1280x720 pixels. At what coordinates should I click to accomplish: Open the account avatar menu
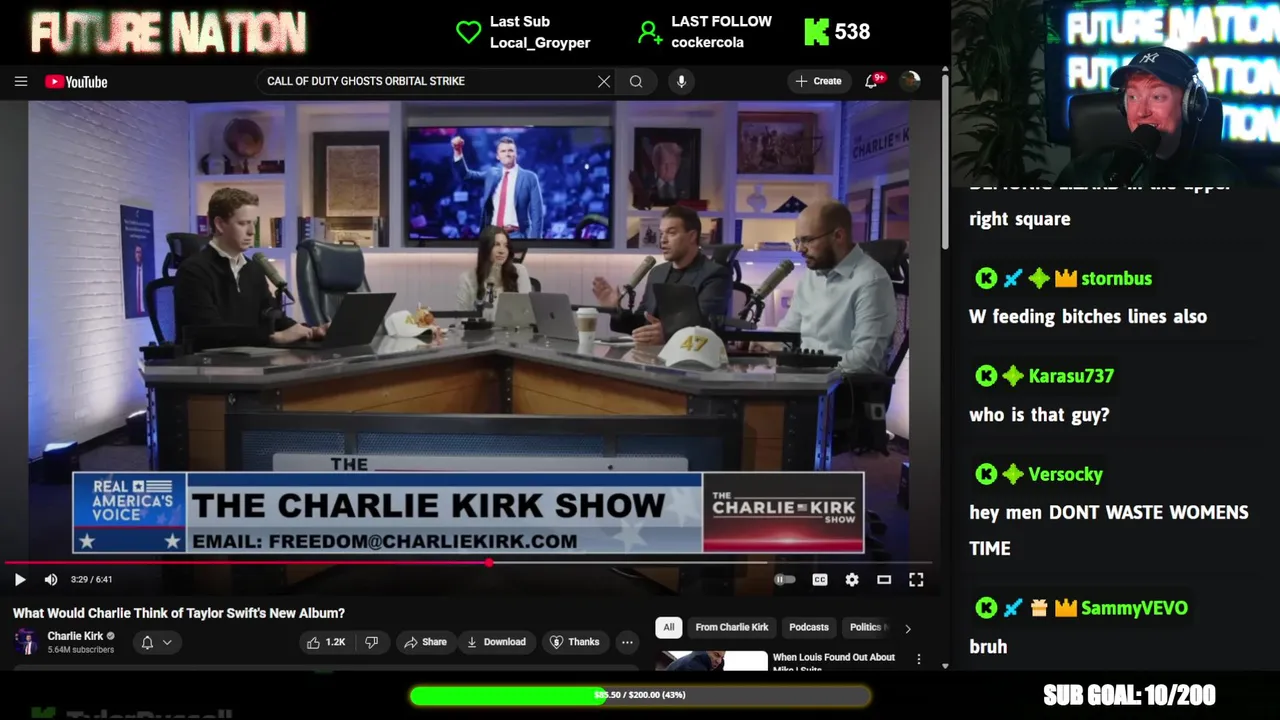point(909,81)
